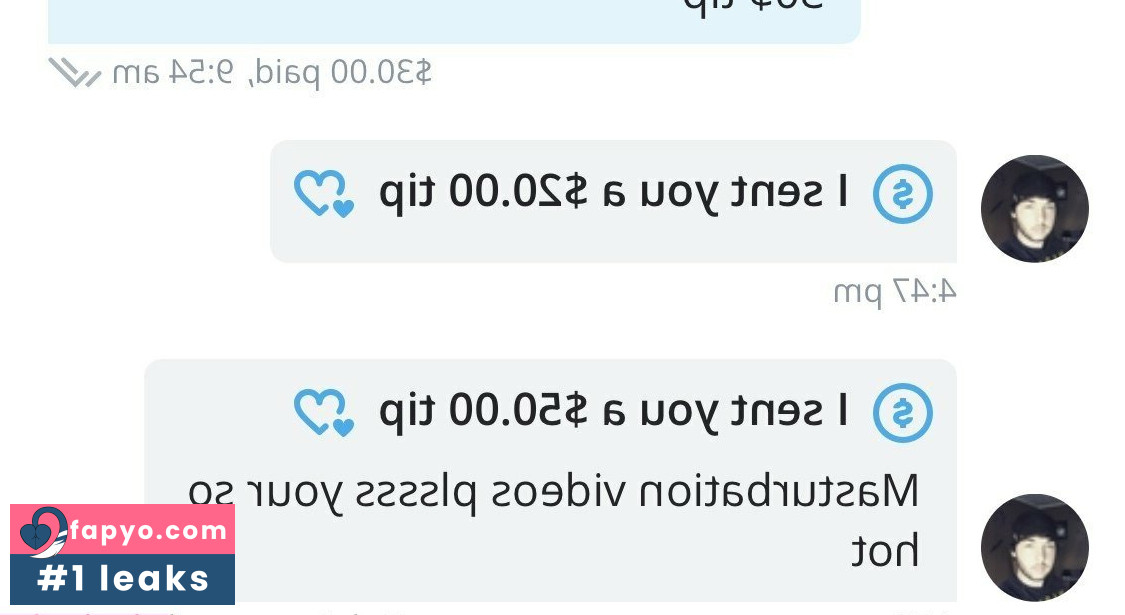Click the dollar icon on the $20.00 tip
The width and height of the screenshot is (1125, 615).
[903, 194]
